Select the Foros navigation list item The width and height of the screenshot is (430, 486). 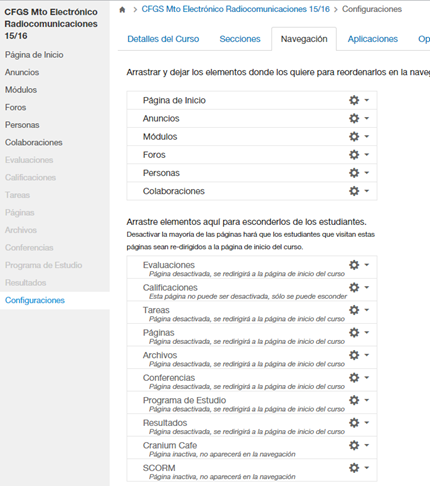click(x=252, y=155)
